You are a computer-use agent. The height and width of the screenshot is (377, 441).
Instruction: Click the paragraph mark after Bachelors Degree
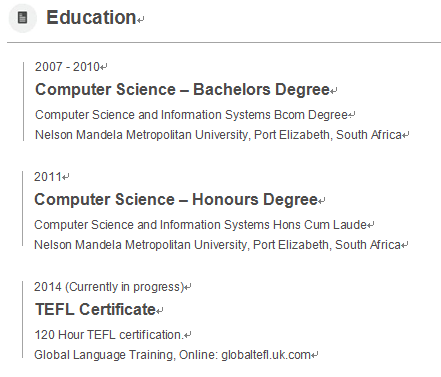(334, 91)
